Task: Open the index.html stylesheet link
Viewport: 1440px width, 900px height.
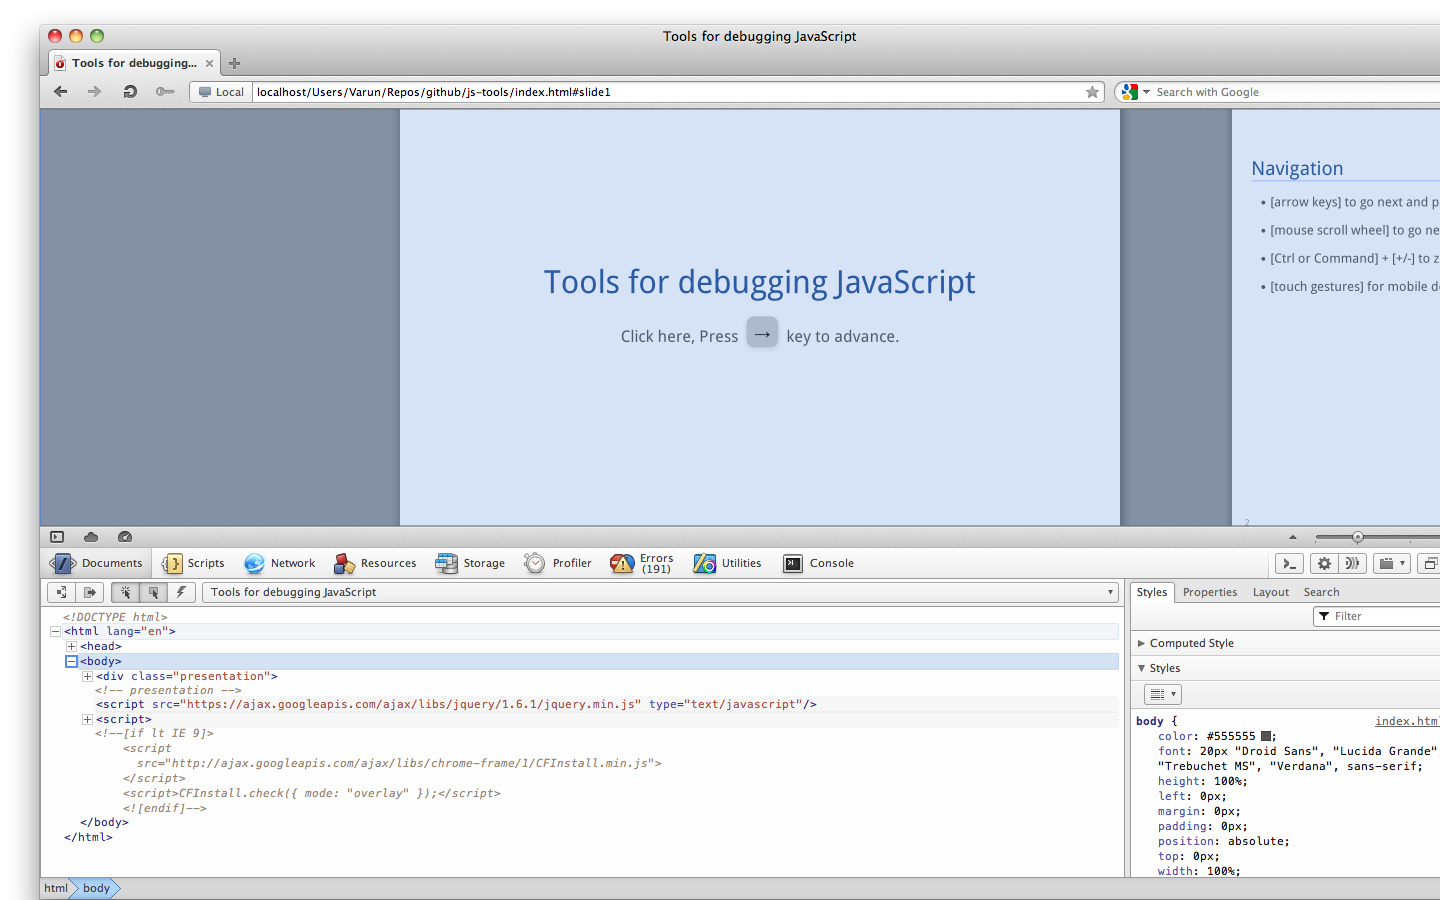Action: pyautogui.click(x=1405, y=721)
